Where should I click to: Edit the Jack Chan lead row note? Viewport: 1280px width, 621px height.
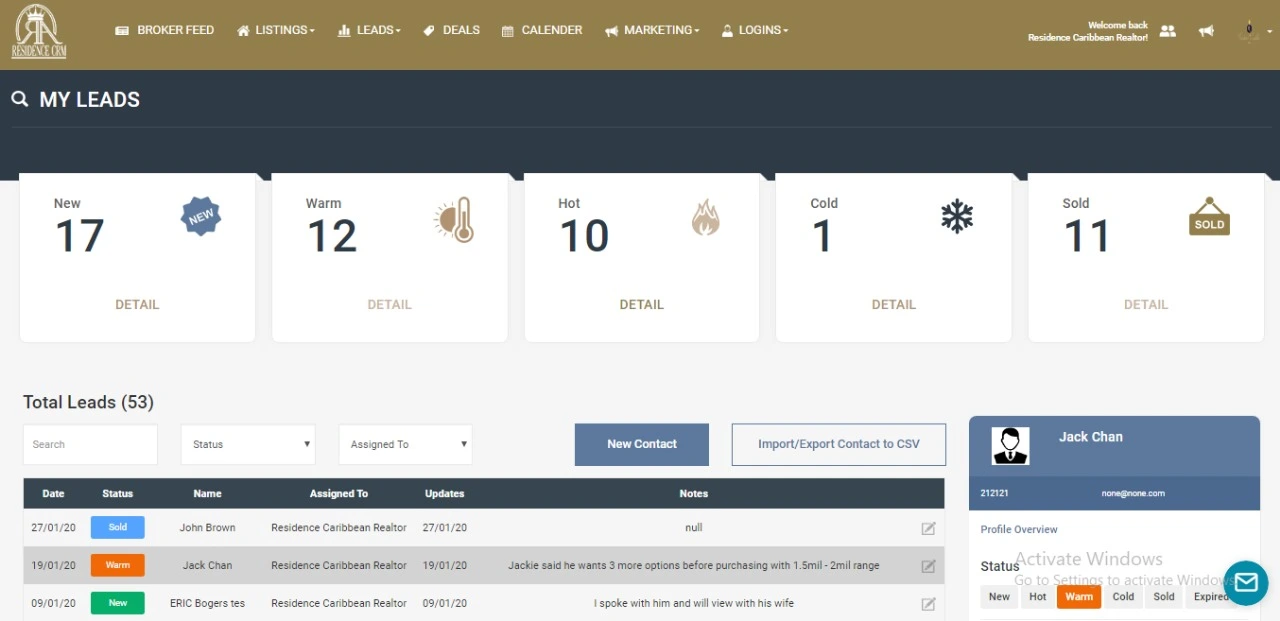tap(928, 566)
